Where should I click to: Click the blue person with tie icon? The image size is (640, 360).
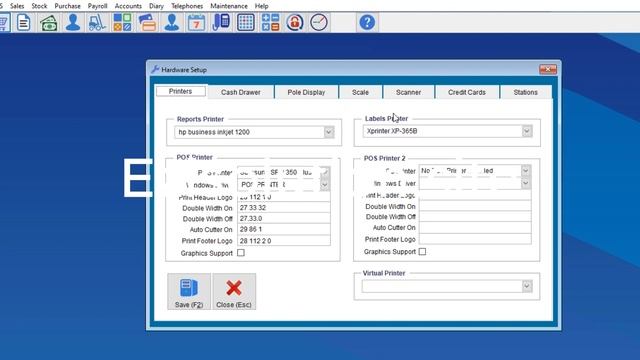point(171,22)
